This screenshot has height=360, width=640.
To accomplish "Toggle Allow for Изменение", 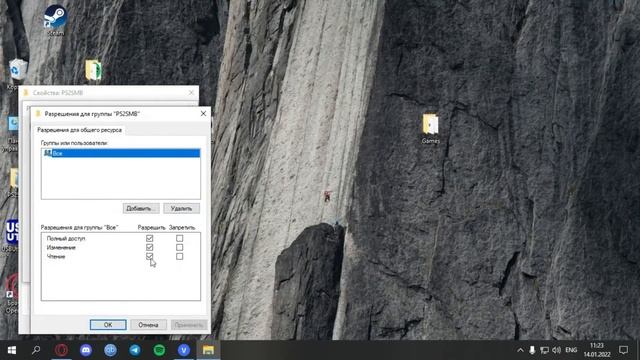I will pyautogui.click(x=149, y=247).
